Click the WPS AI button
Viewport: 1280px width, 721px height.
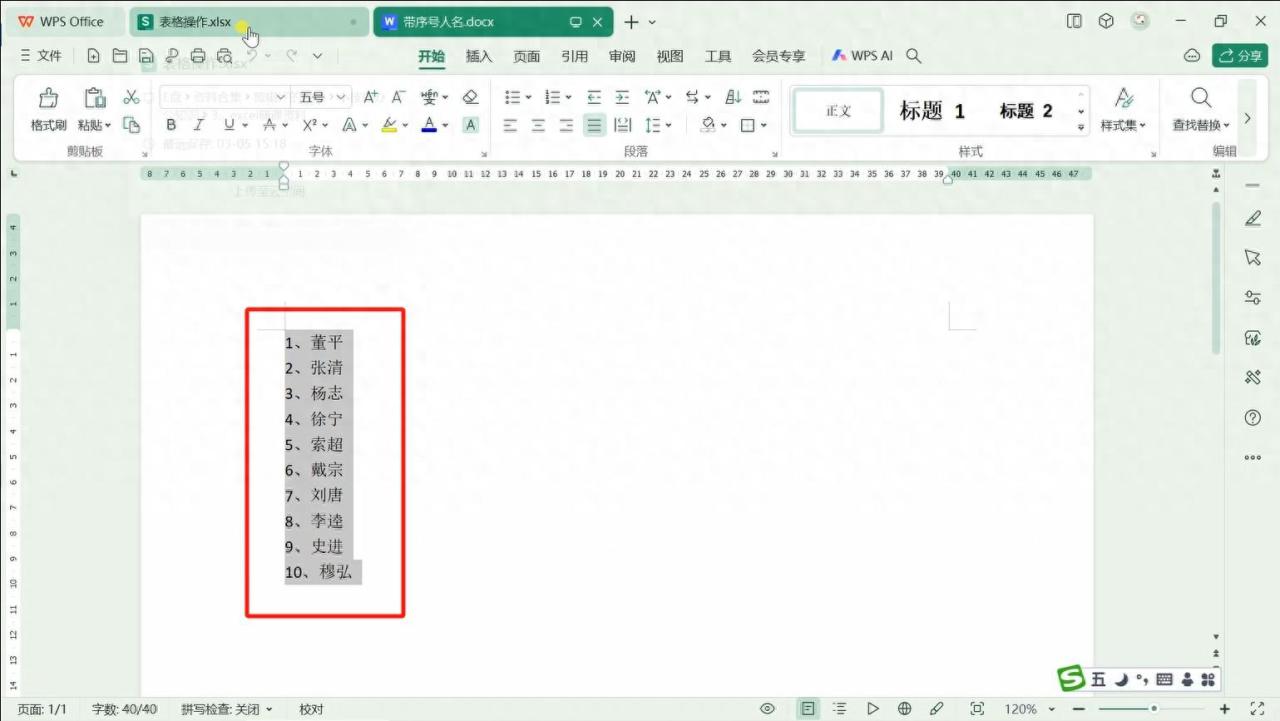tap(862, 56)
